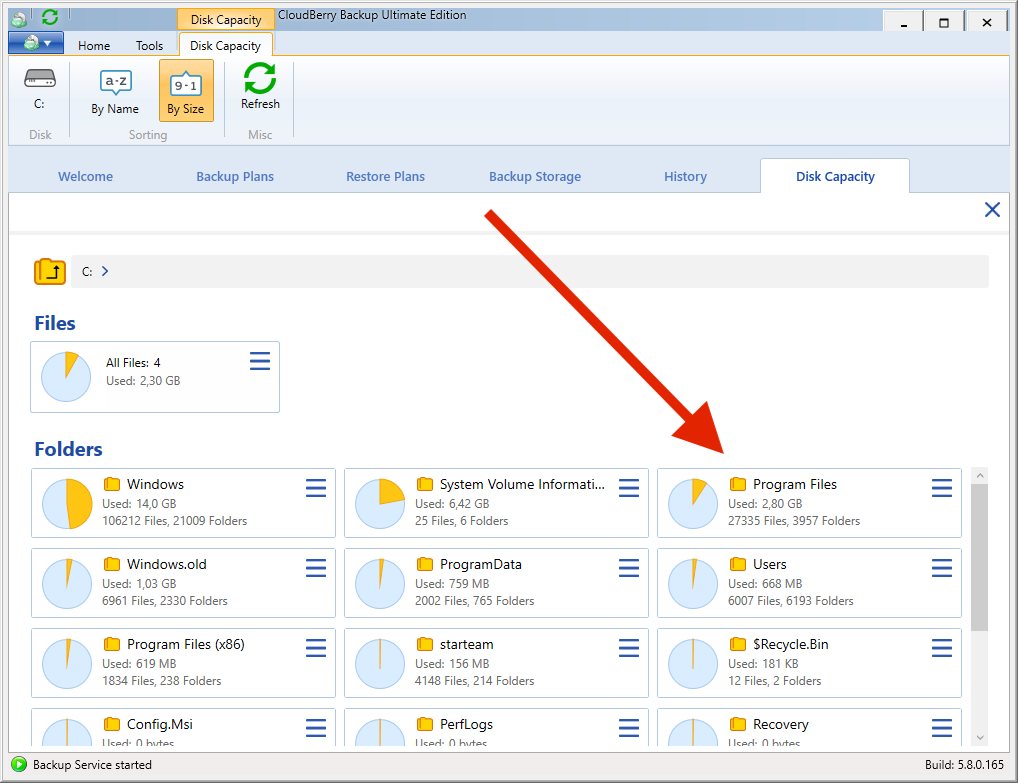Click the folders list scrollbar thumb

coord(980,557)
